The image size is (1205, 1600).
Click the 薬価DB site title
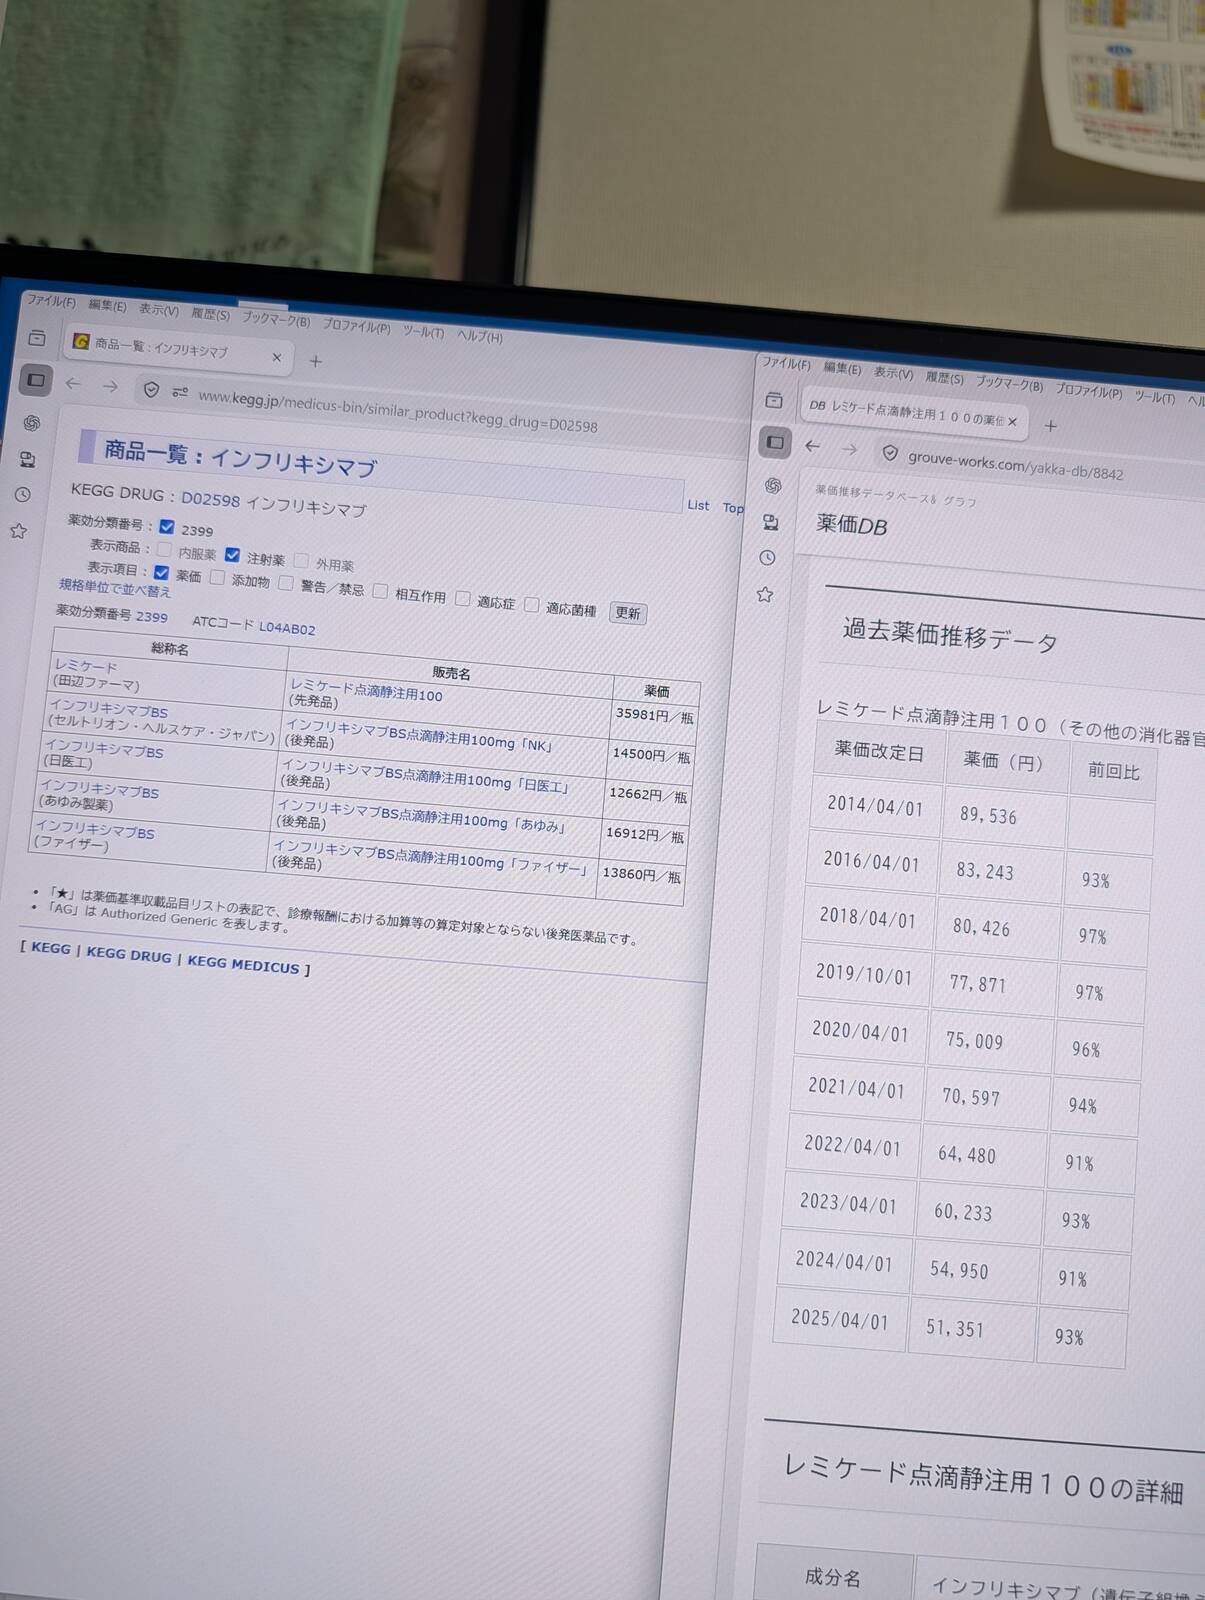tap(851, 524)
